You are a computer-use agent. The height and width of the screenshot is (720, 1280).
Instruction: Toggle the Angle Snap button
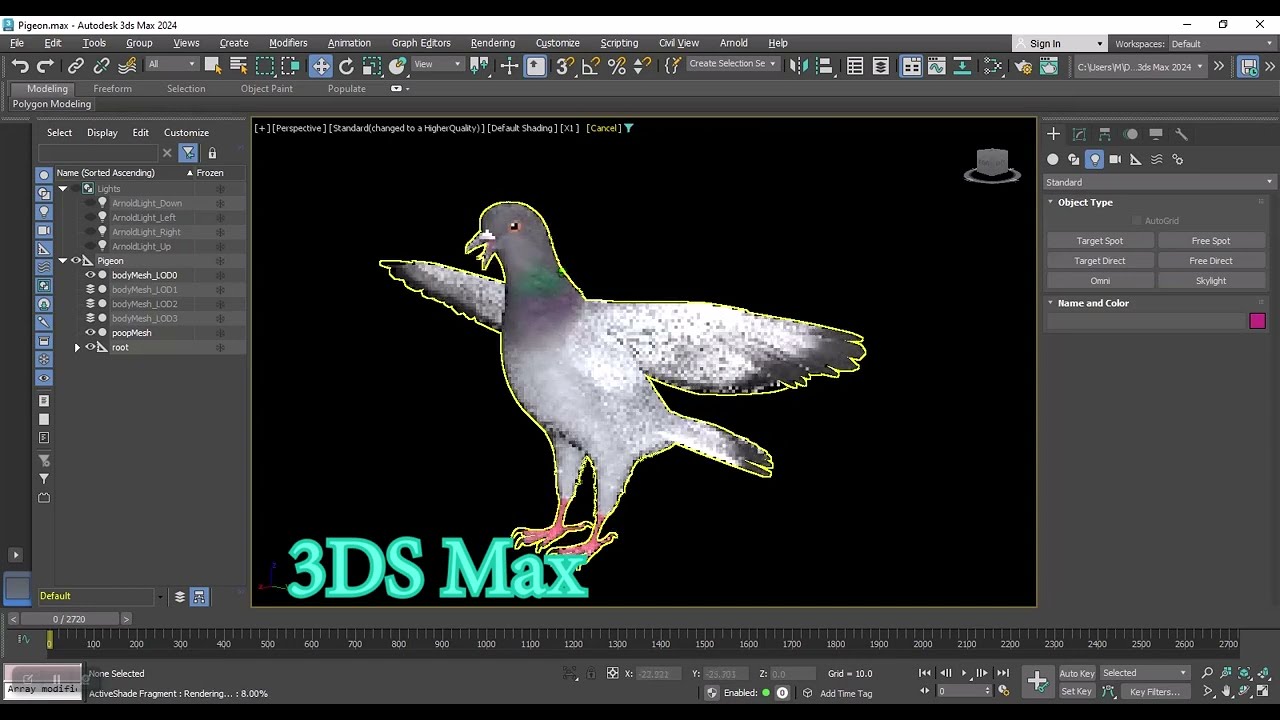pos(591,66)
